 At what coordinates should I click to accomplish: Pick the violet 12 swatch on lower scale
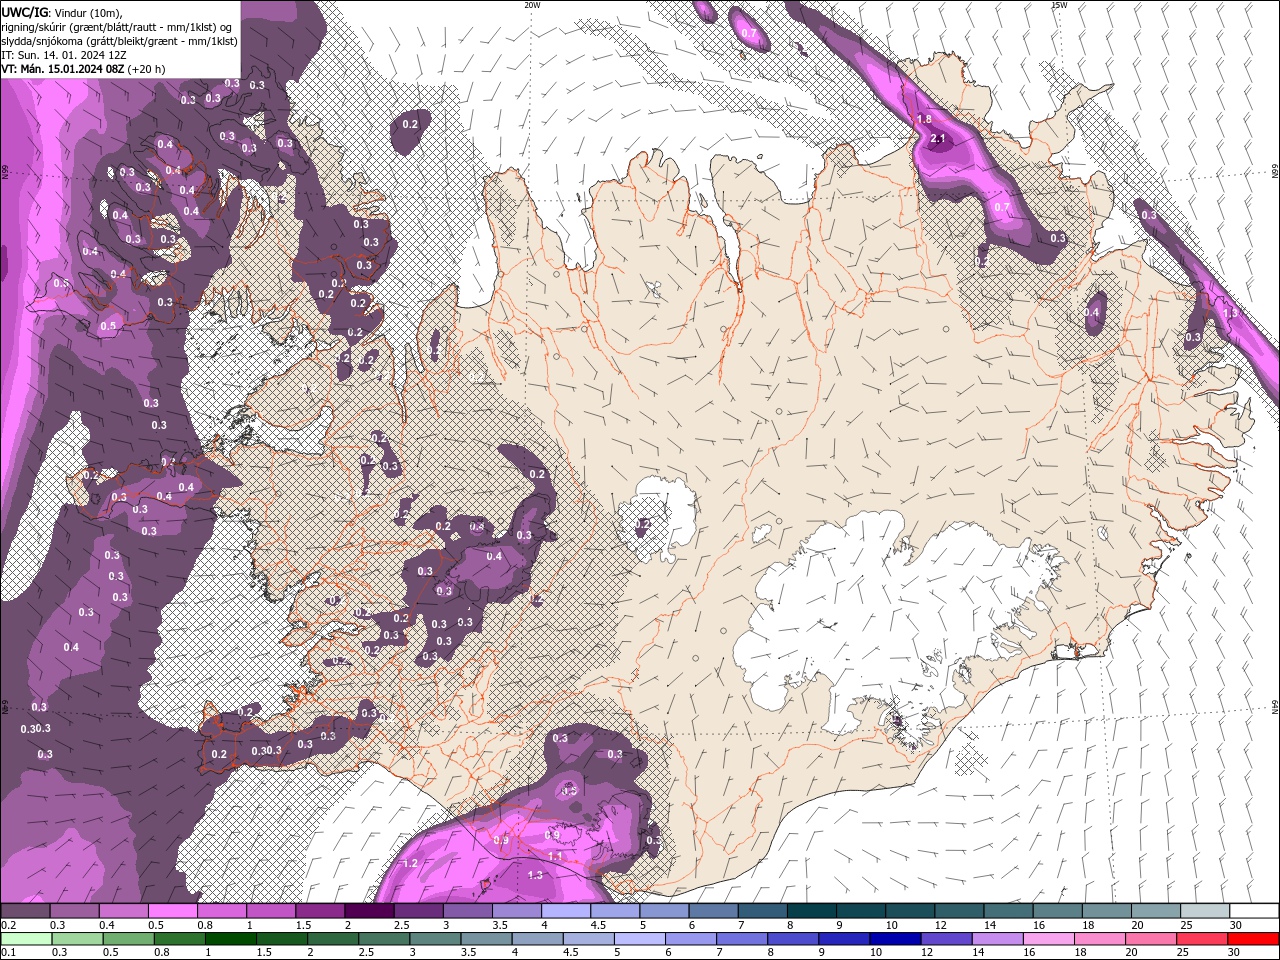(x=946, y=939)
